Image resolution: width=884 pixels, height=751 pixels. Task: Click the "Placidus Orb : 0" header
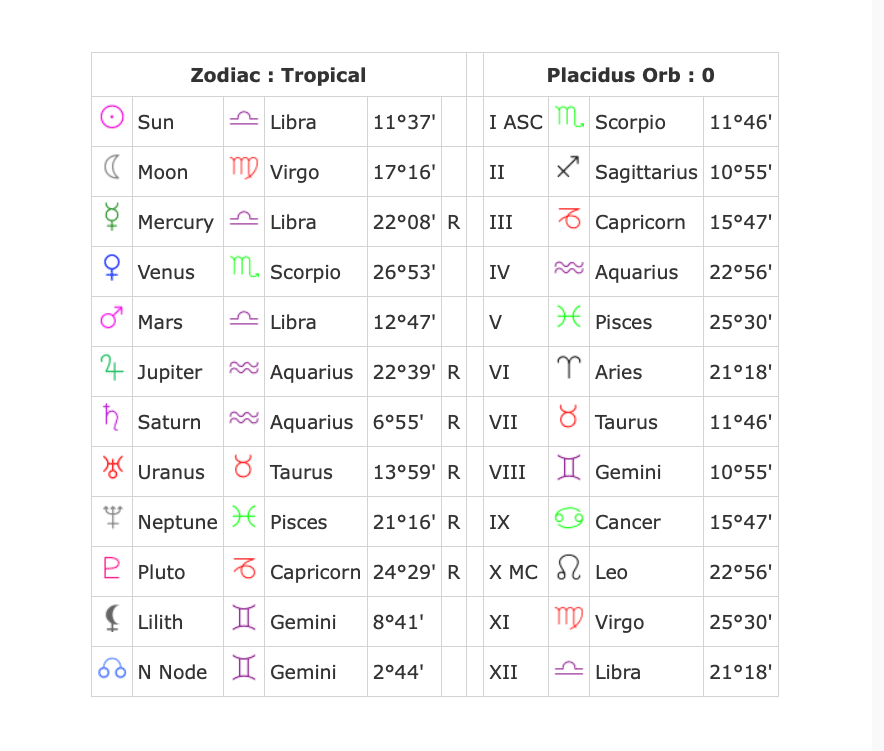(630, 75)
